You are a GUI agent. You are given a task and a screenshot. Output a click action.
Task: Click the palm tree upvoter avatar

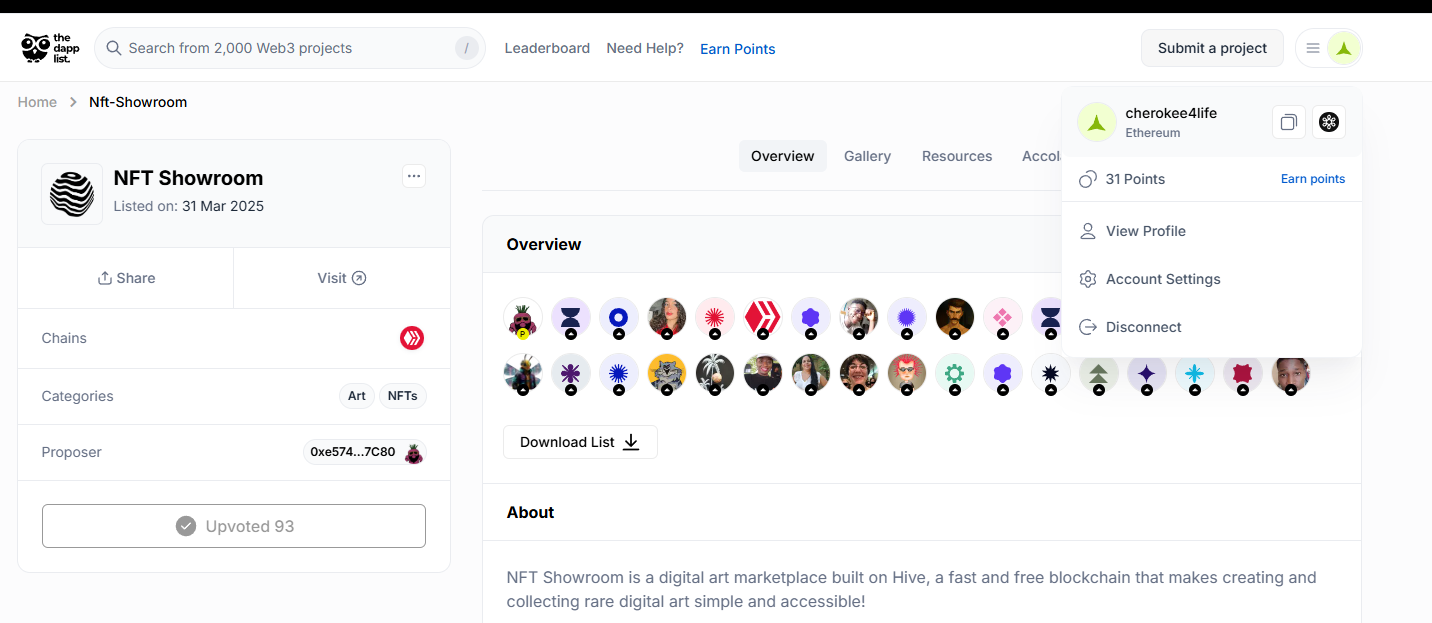click(x=714, y=374)
